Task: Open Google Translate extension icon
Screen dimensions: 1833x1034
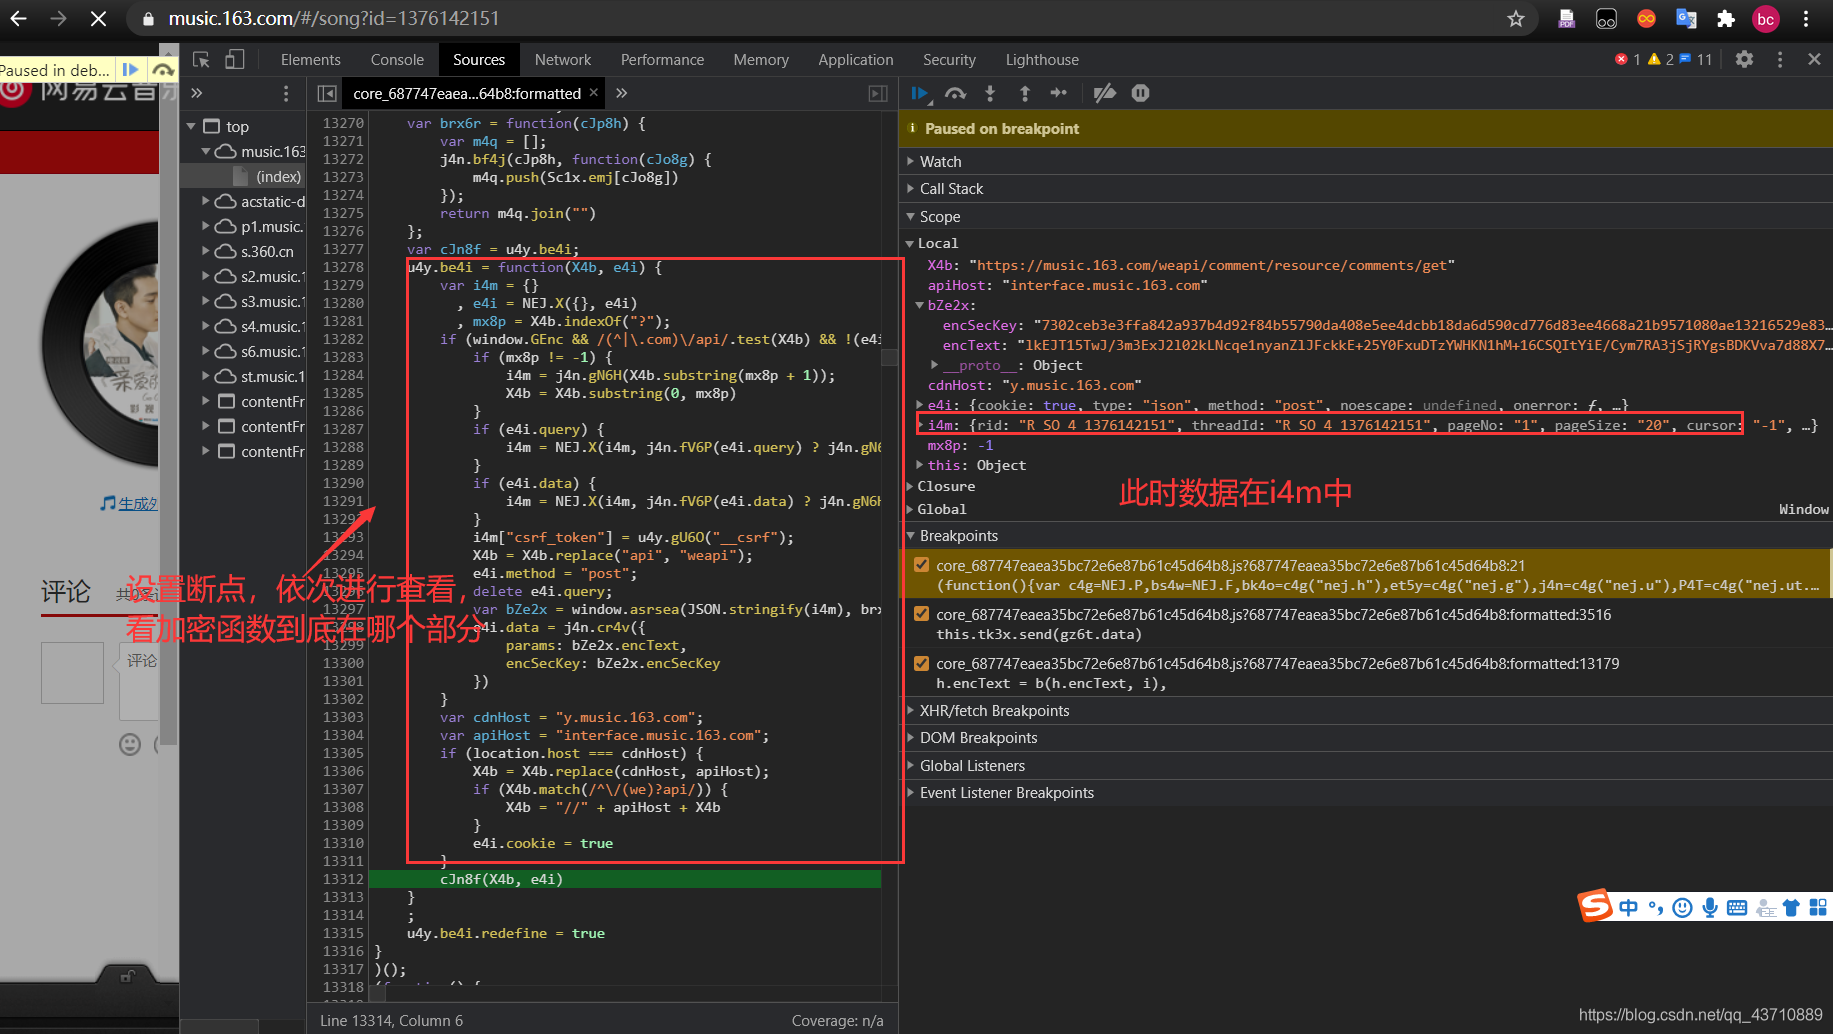Action: [x=1686, y=19]
